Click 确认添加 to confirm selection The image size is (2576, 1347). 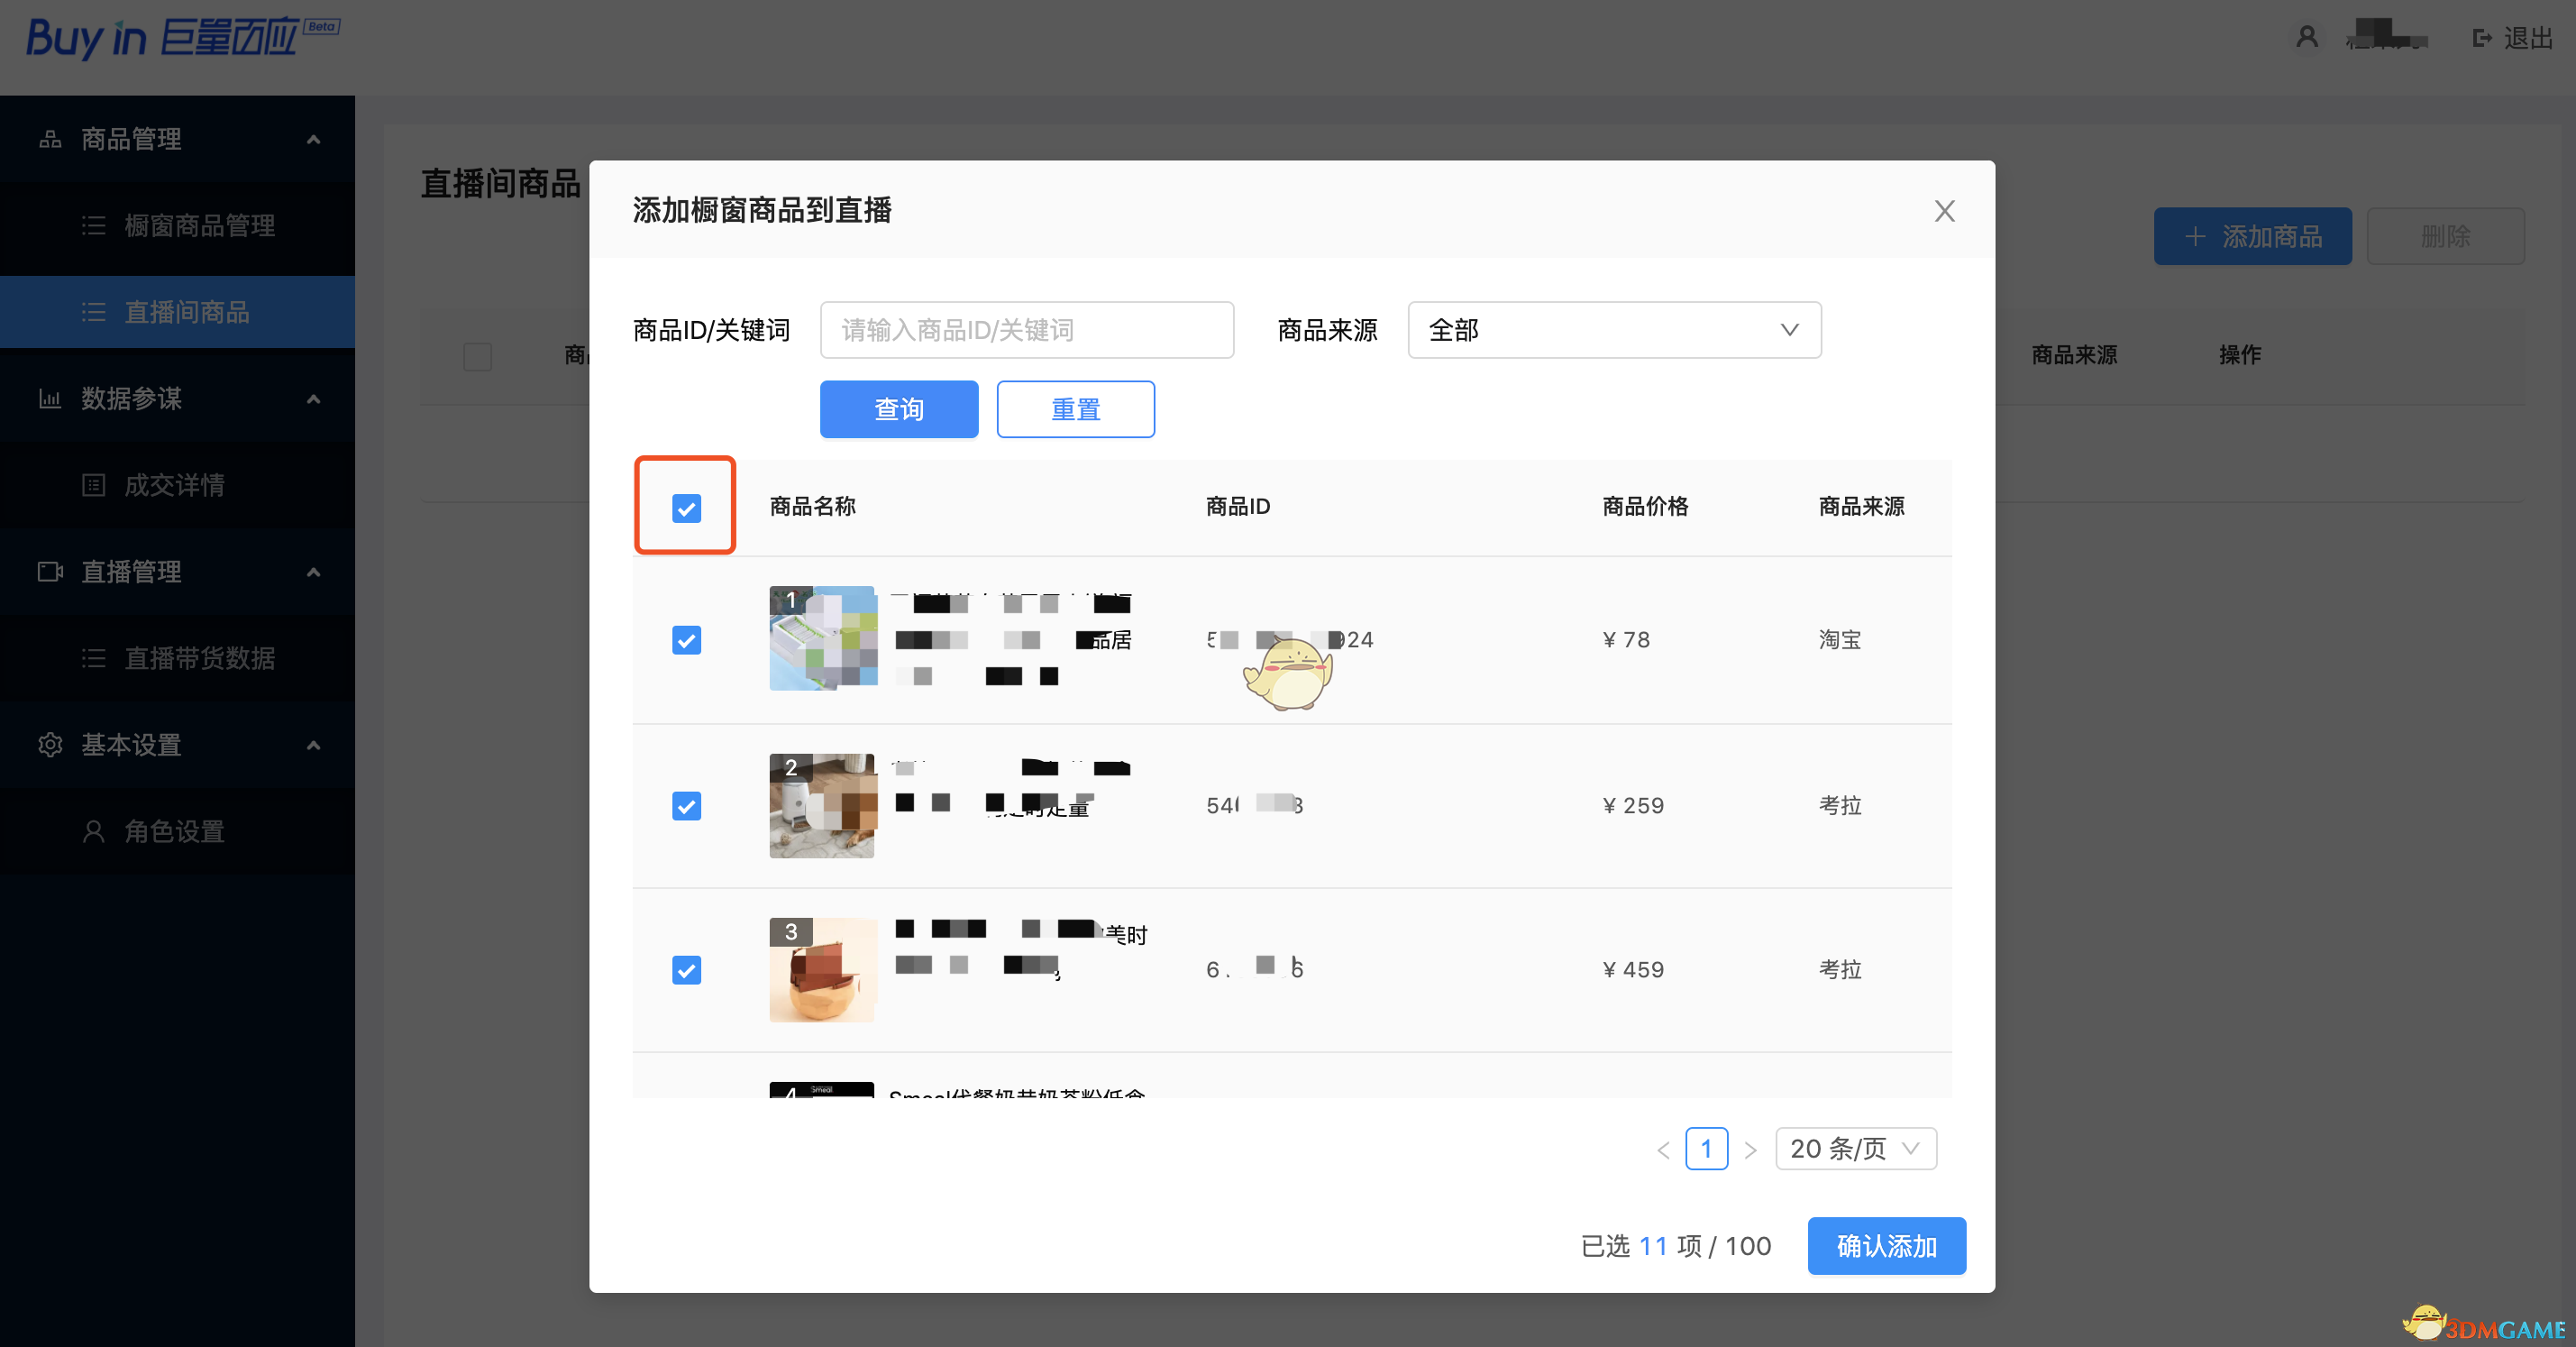click(1886, 1246)
